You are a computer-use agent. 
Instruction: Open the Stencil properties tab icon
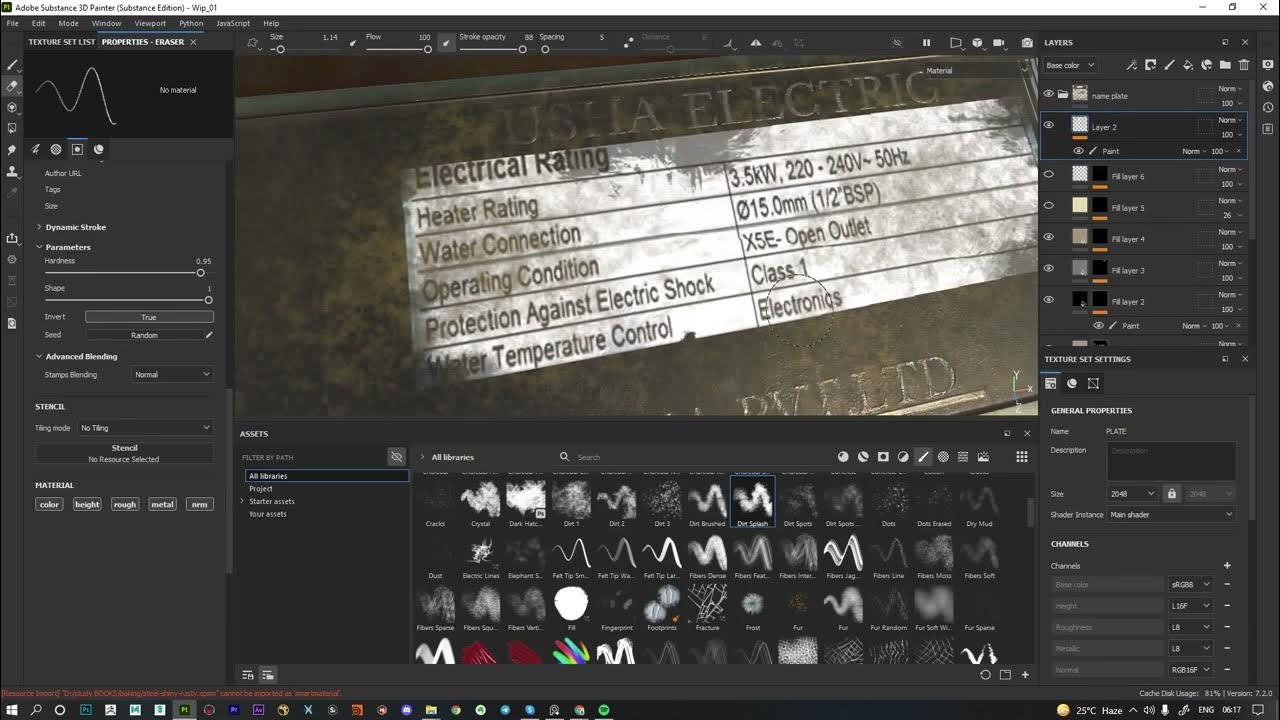[77, 149]
